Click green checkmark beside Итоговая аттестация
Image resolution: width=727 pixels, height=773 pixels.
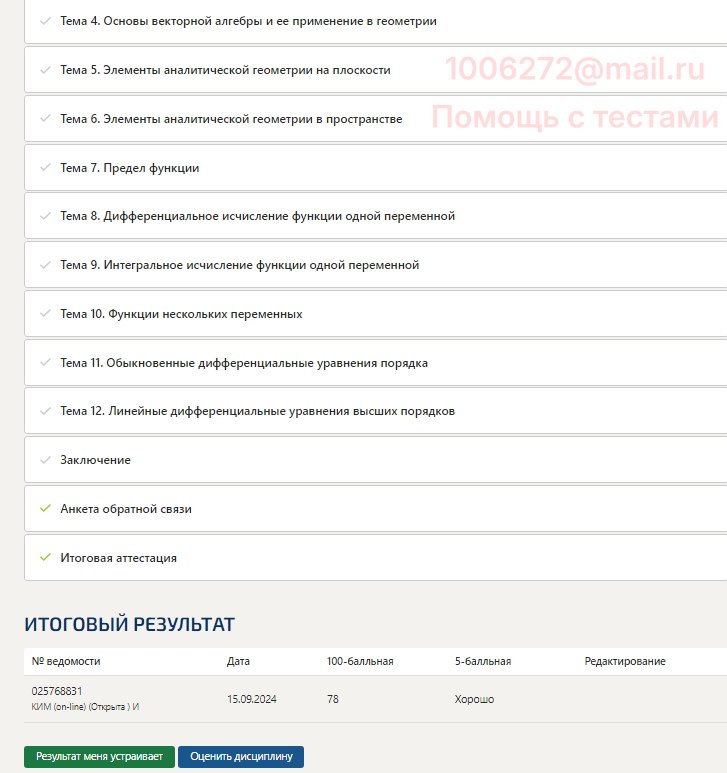pos(45,557)
